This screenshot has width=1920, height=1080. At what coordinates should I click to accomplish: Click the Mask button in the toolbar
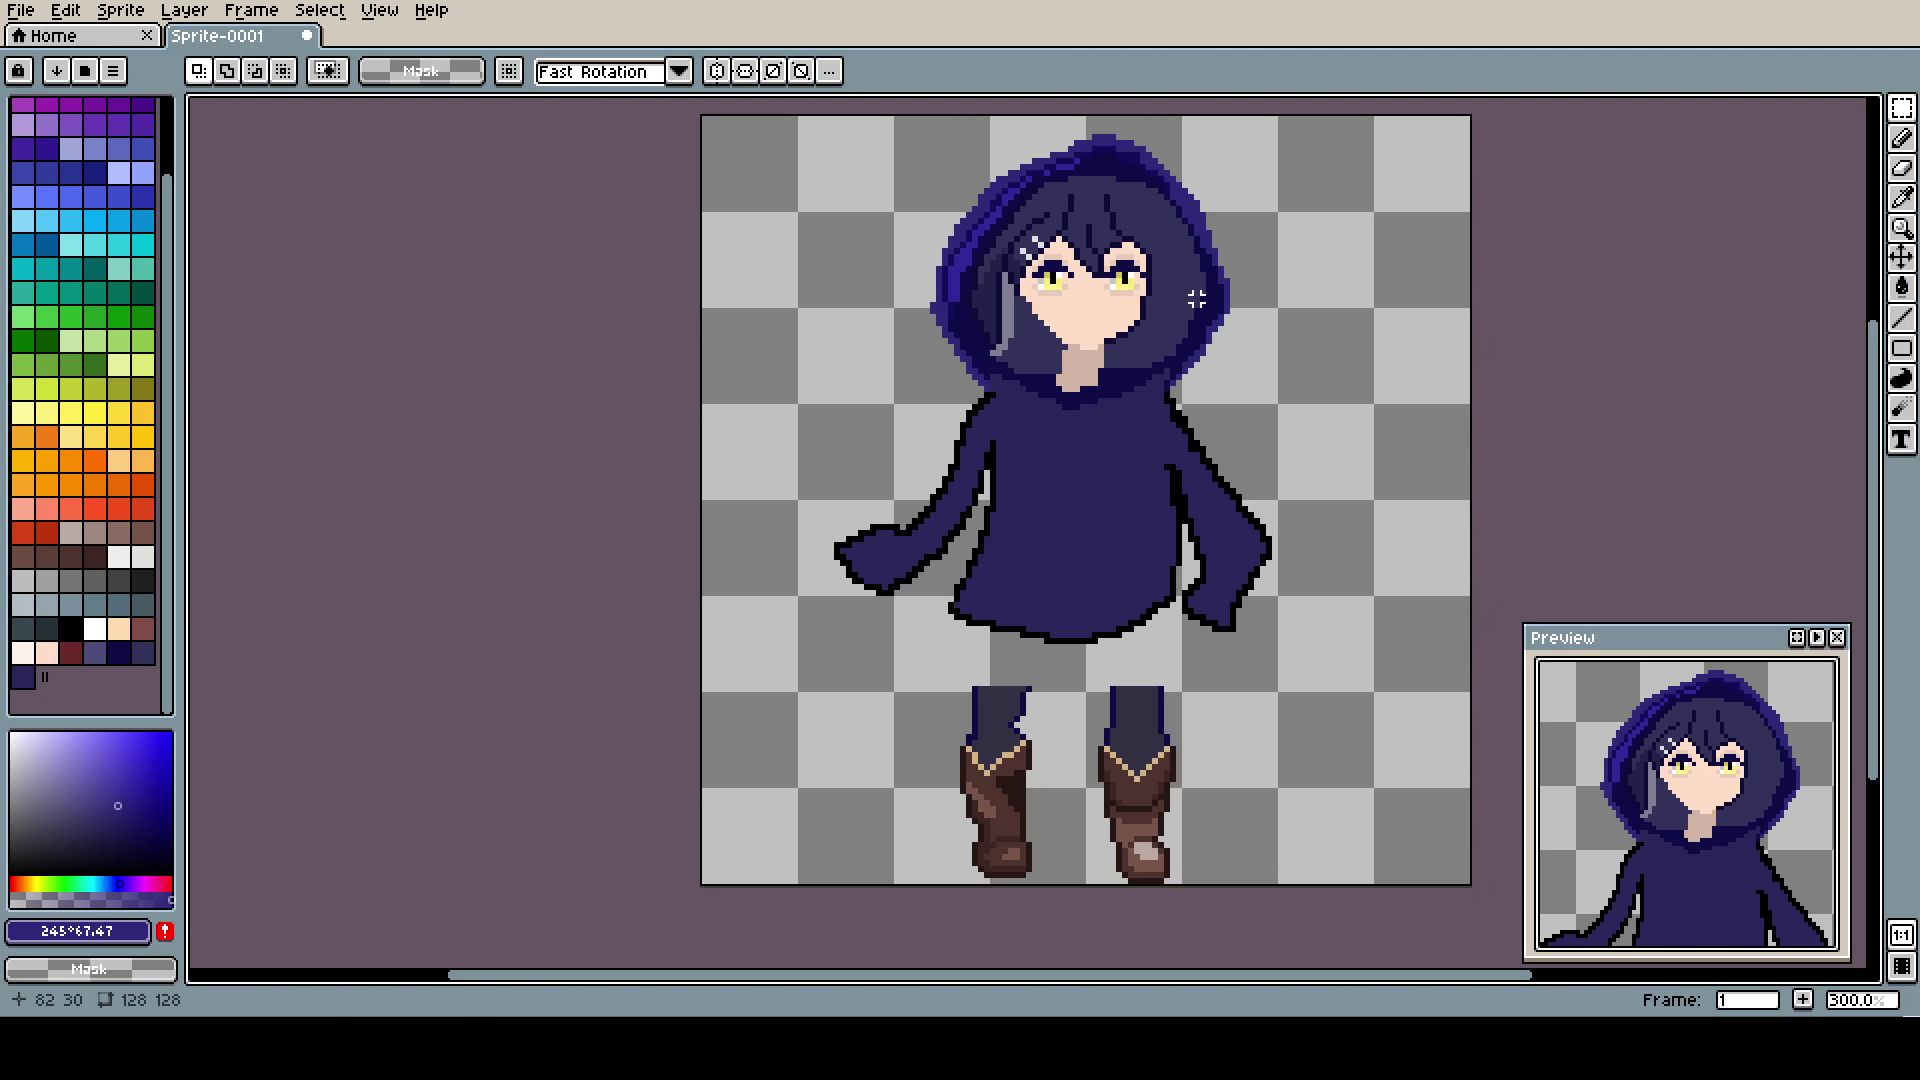tap(421, 71)
